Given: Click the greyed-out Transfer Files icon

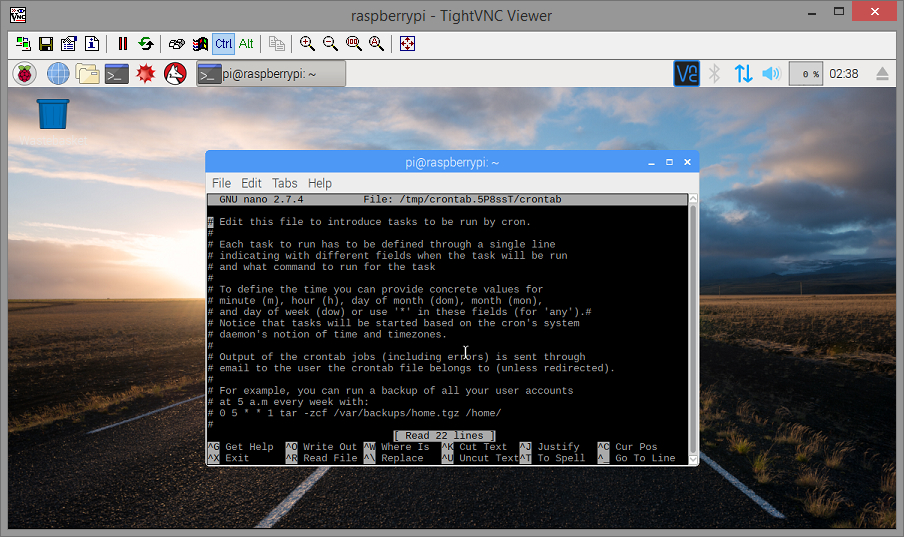Looking at the screenshot, I should click(277, 44).
